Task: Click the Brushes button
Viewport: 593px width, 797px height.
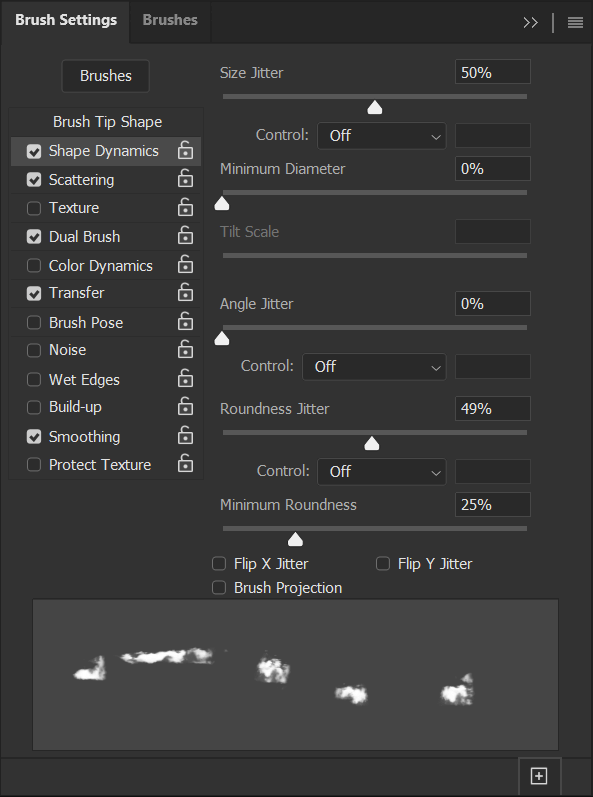Action: click(x=106, y=76)
